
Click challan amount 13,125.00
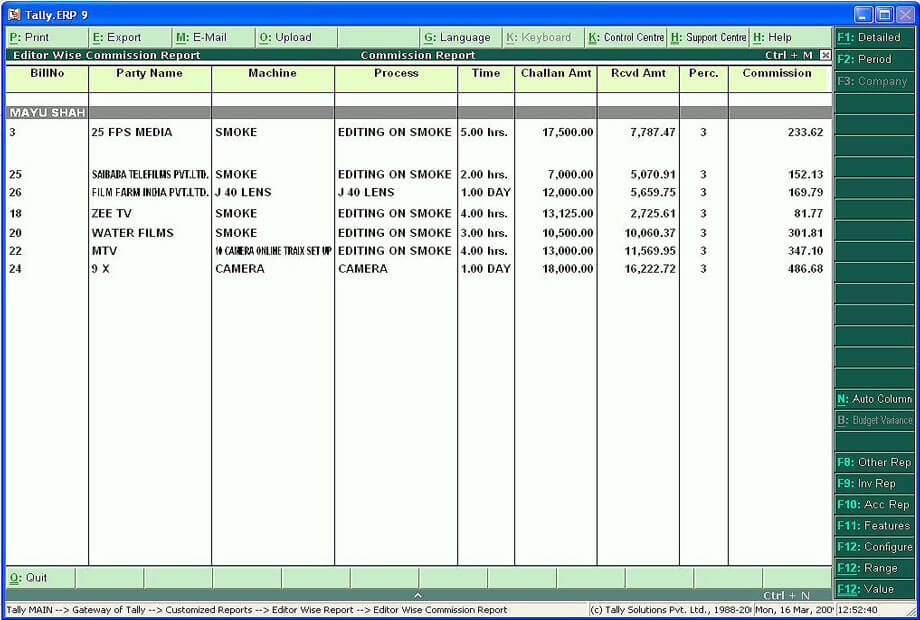click(x=567, y=214)
